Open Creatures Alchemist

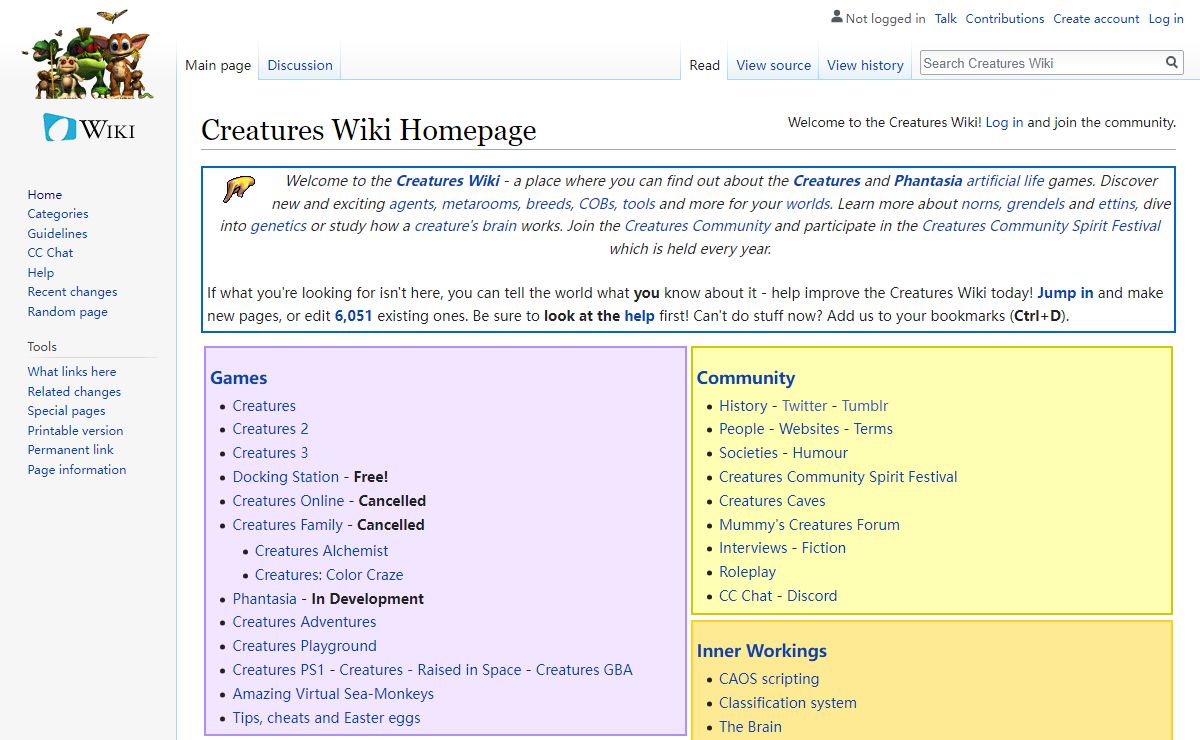(322, 550)
